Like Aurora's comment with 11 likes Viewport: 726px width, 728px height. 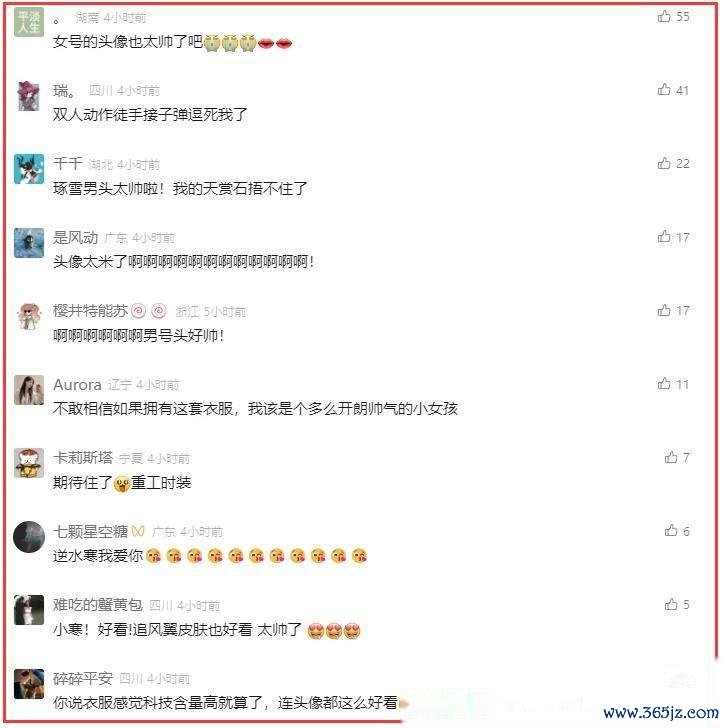click(664, 384)
